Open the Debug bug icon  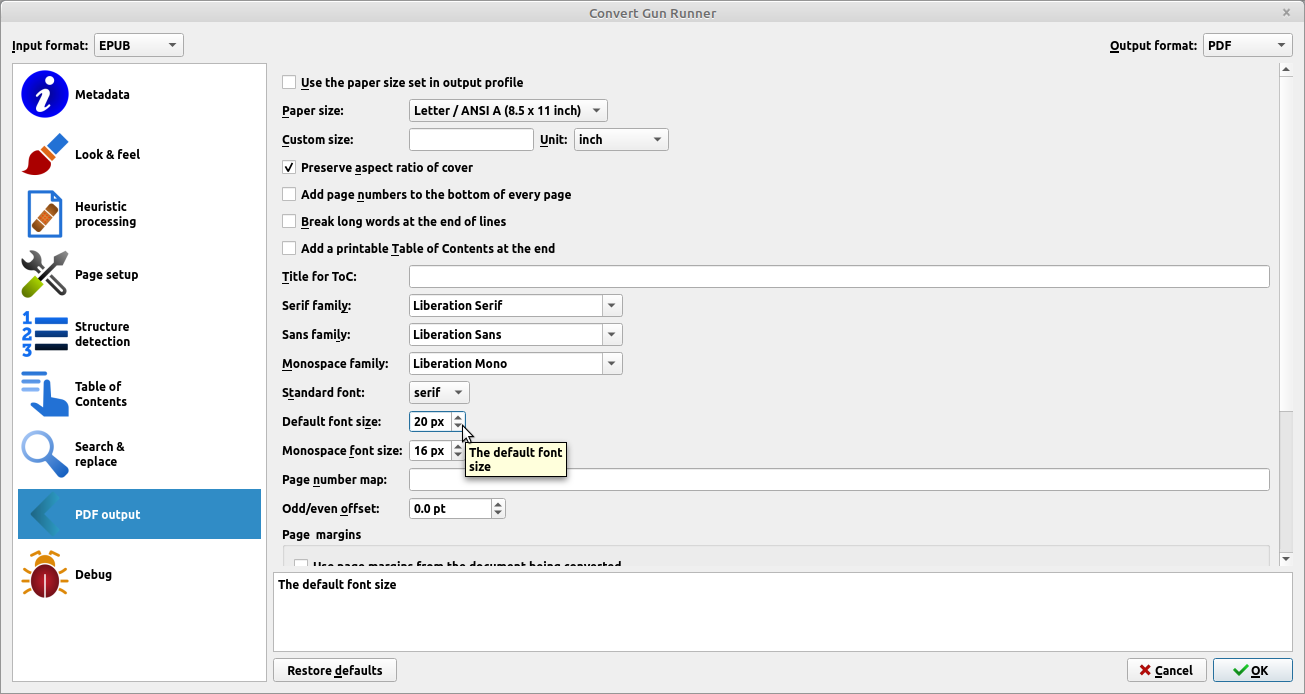point(45,575)
